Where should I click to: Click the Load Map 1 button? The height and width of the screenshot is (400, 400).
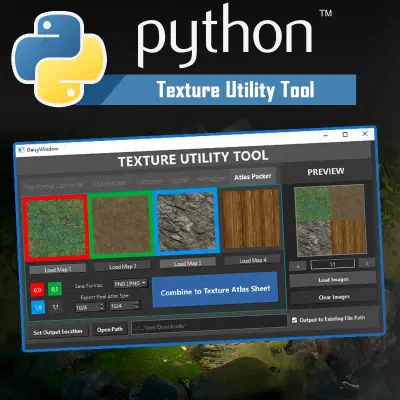click(58, 269)
